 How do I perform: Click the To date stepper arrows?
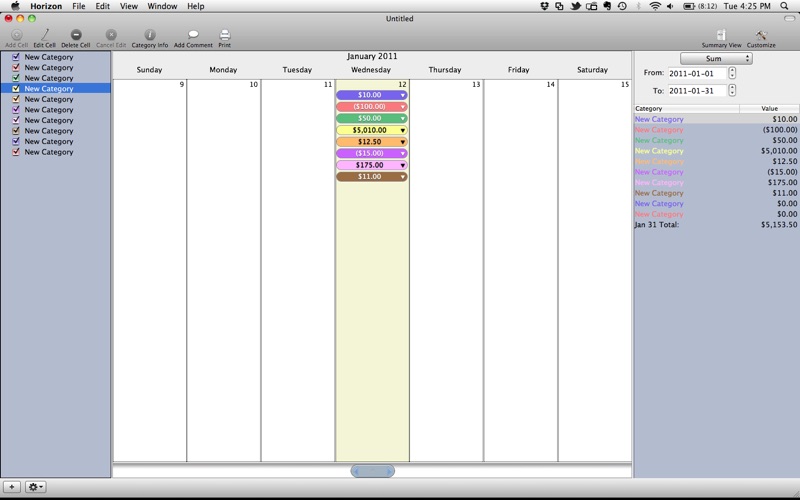732,90
